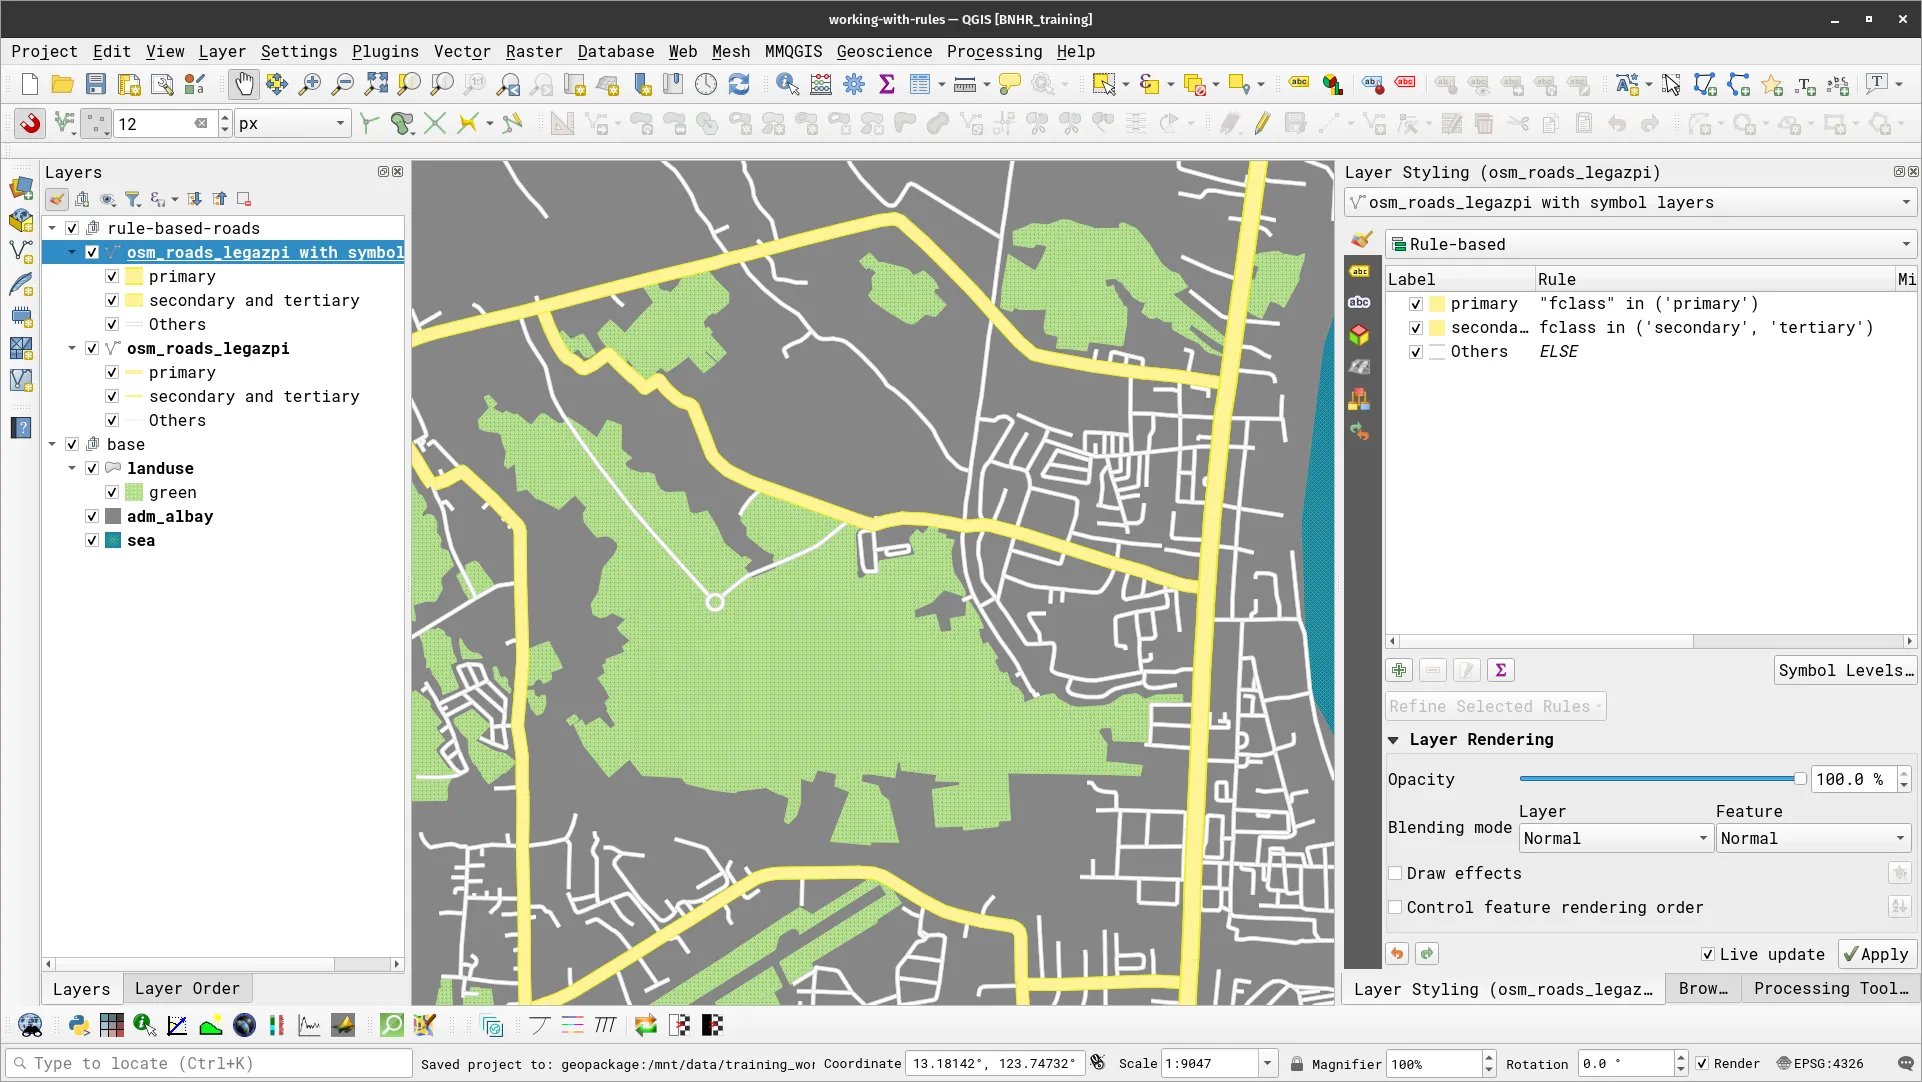Open the Python console icon
The height and width of the screenshot is (1082, 1922).
[x=79, y=1025]
